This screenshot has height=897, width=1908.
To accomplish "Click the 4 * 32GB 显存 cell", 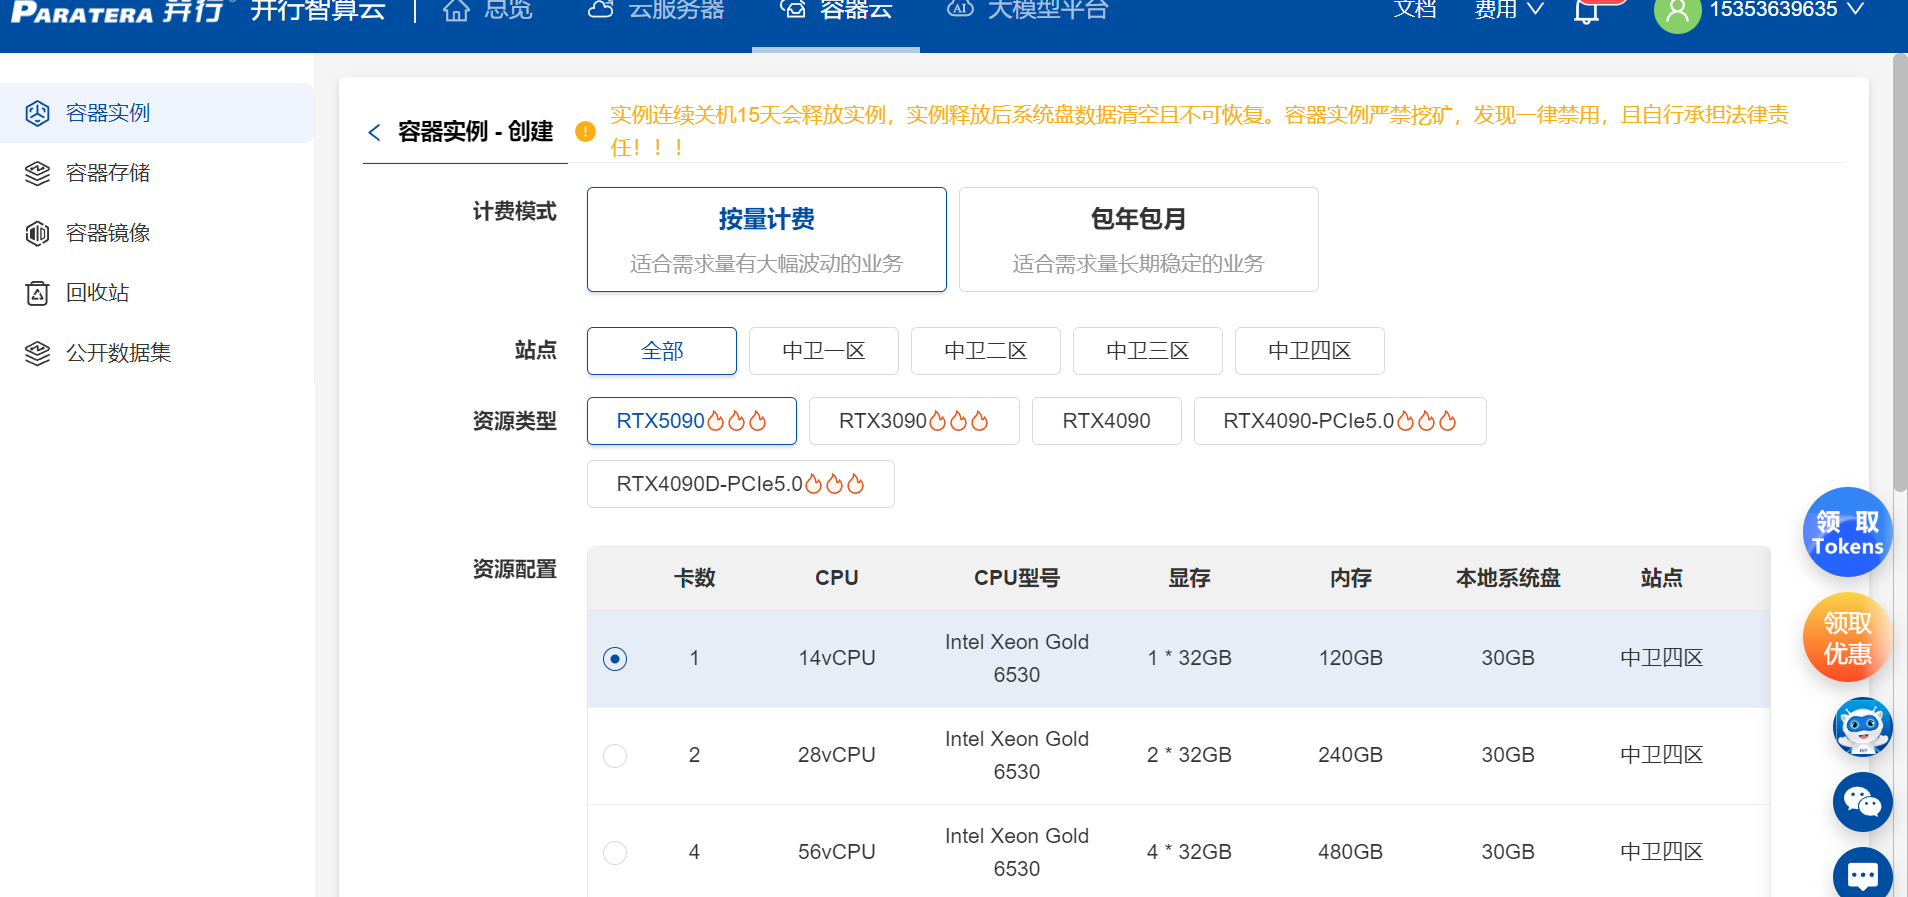I will point(1189,852).
